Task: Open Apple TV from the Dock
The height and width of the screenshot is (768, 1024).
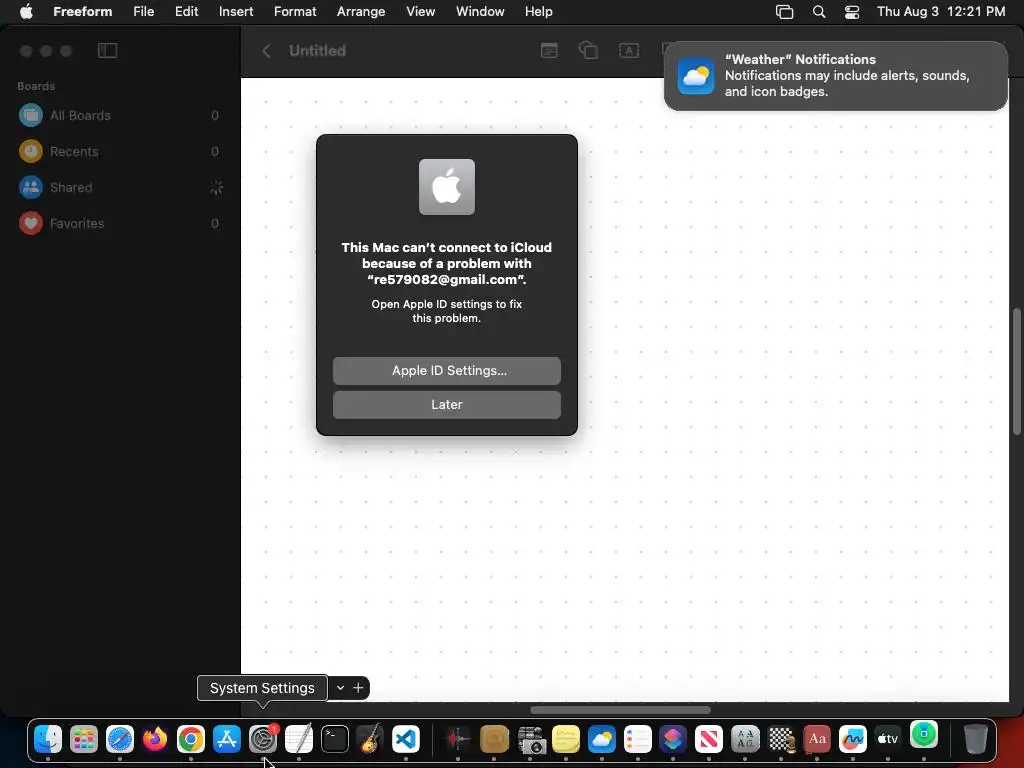Action: 888,739
